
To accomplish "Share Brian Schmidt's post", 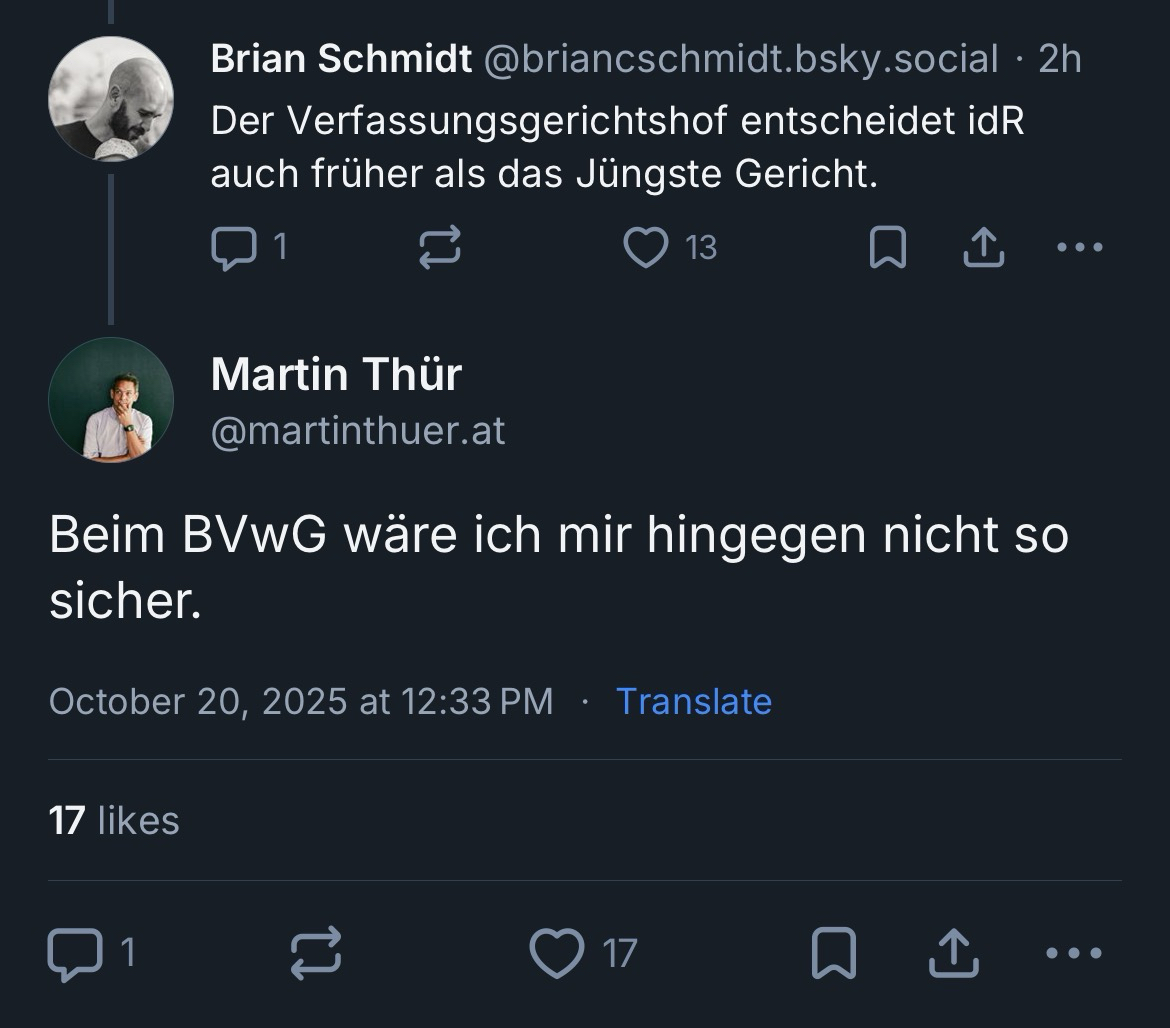I will pos(983,247).
